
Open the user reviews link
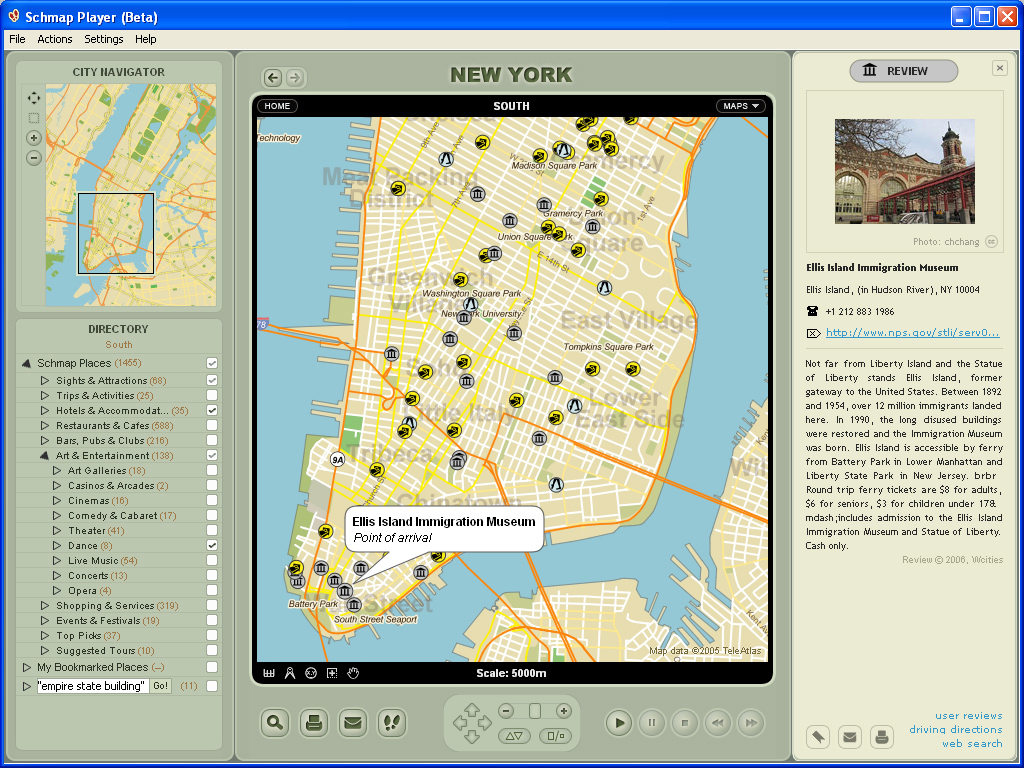coord(968,716)
